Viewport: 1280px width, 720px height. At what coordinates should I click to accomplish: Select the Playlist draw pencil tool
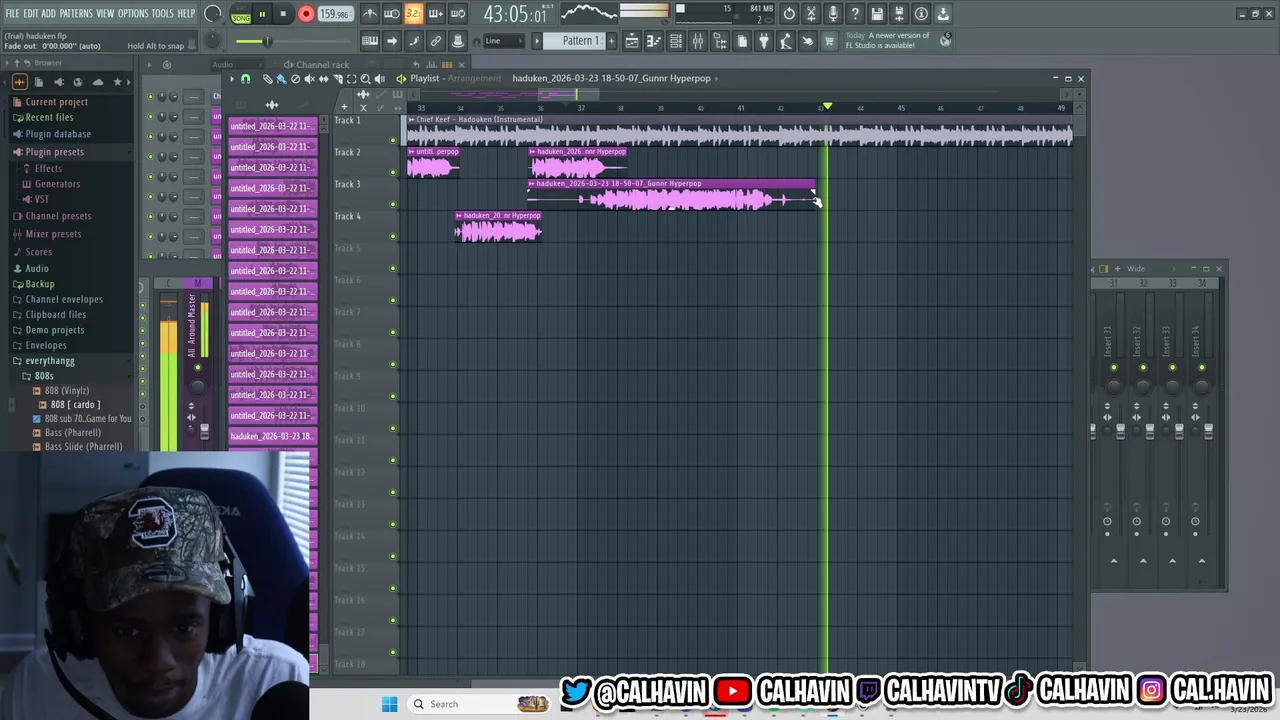267,79
